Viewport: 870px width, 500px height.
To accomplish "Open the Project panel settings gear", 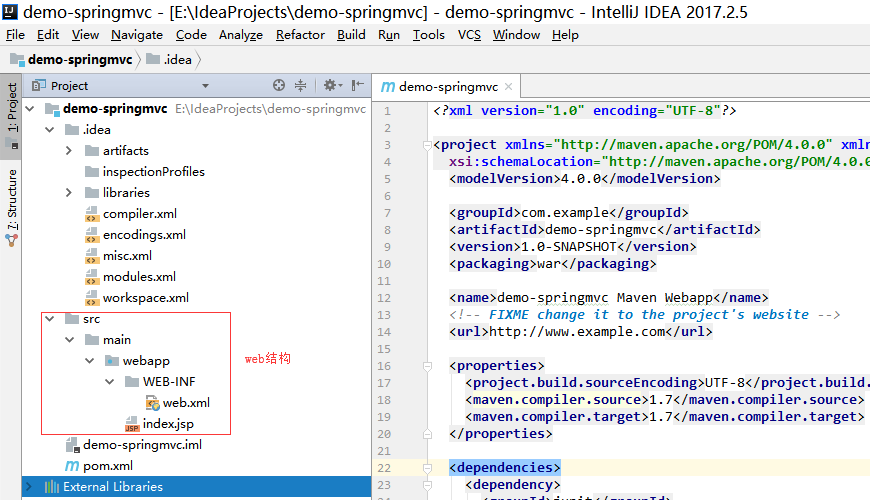I will (332, 85).
